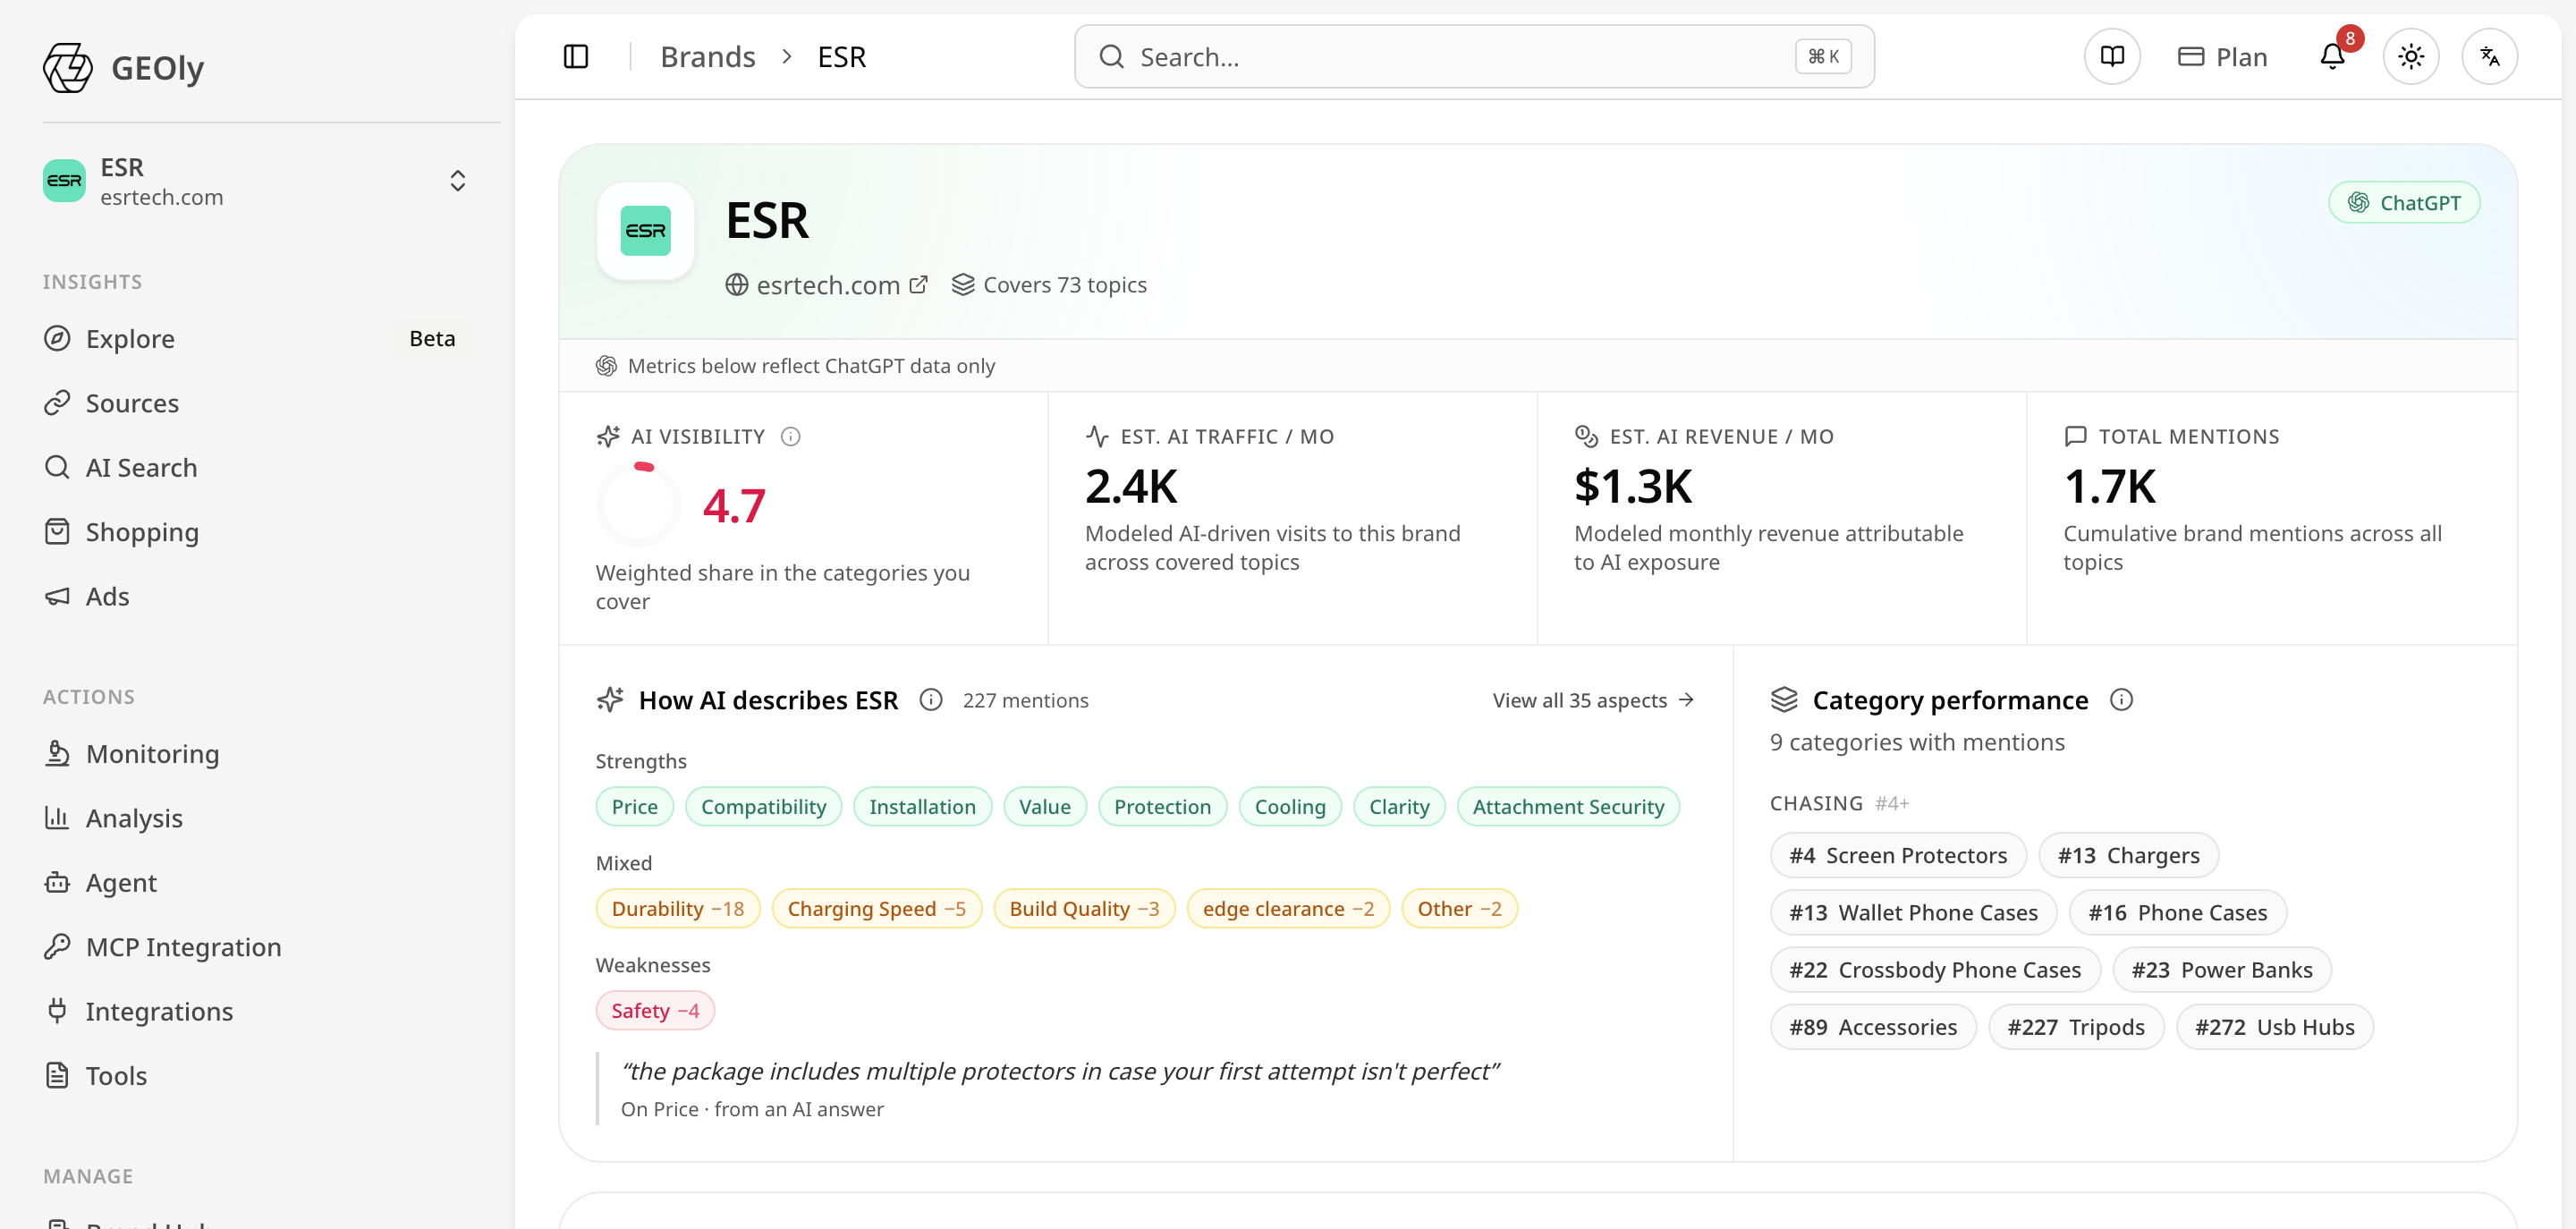Click the Integrations plug icon

[x=57, y=1011]
